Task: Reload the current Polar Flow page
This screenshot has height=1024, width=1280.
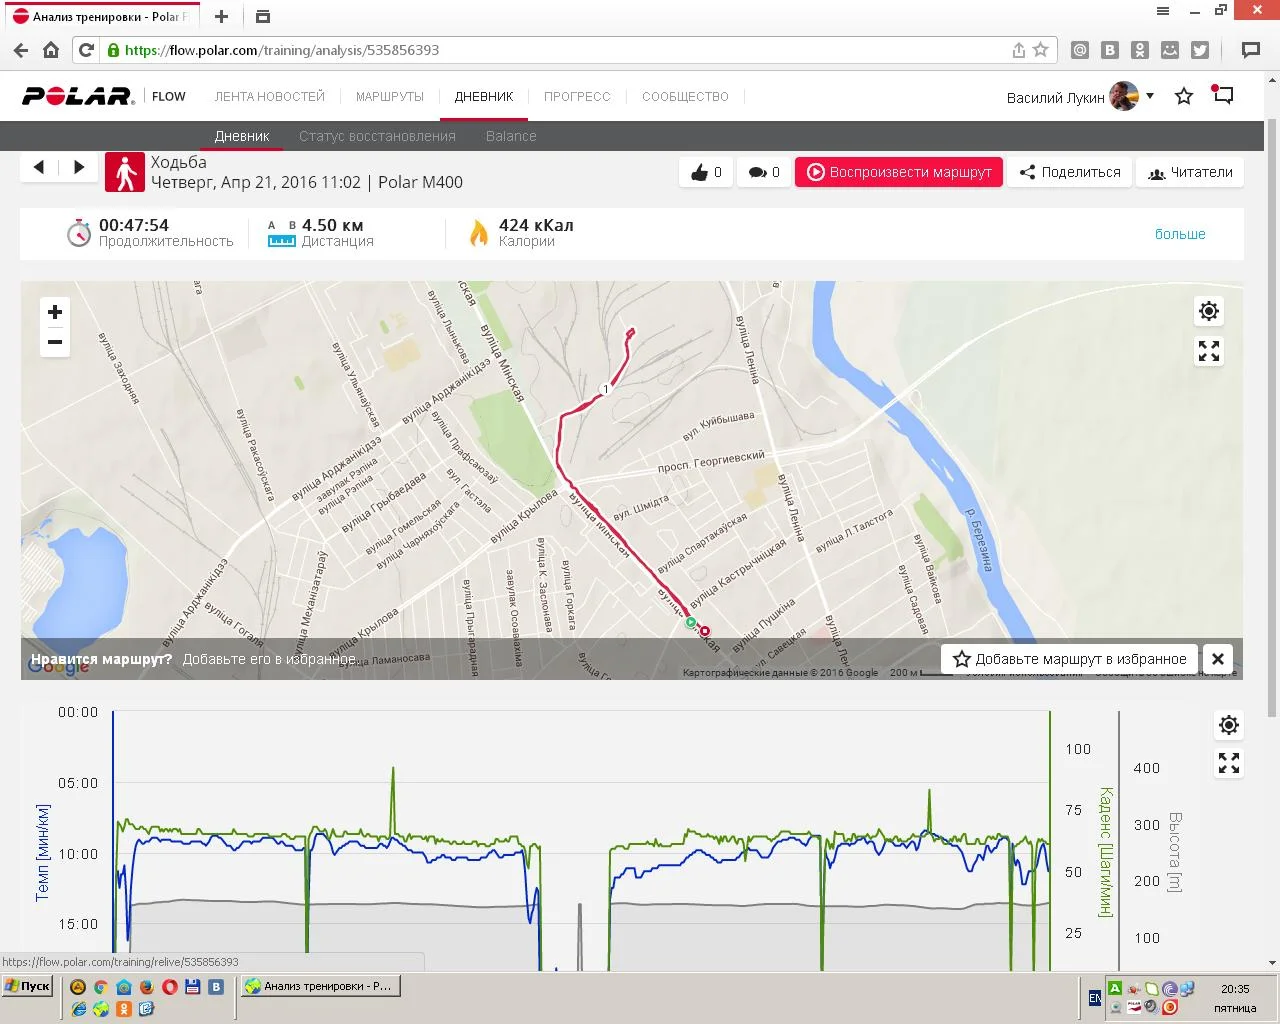Action: 86,50
